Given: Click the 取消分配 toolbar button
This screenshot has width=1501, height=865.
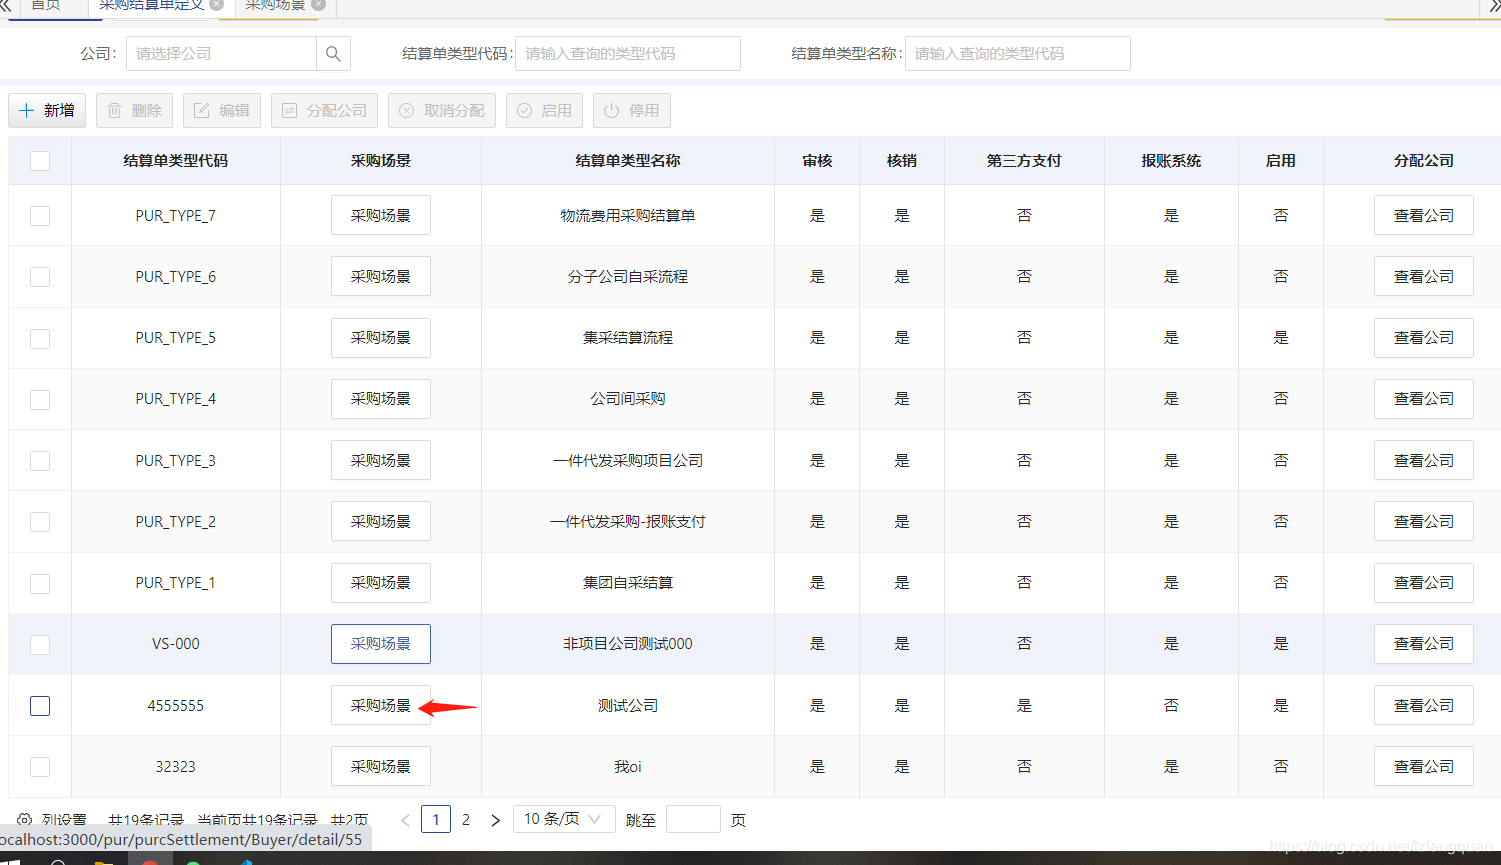Looking at the screenshot, I should click(x=442, y=110).
